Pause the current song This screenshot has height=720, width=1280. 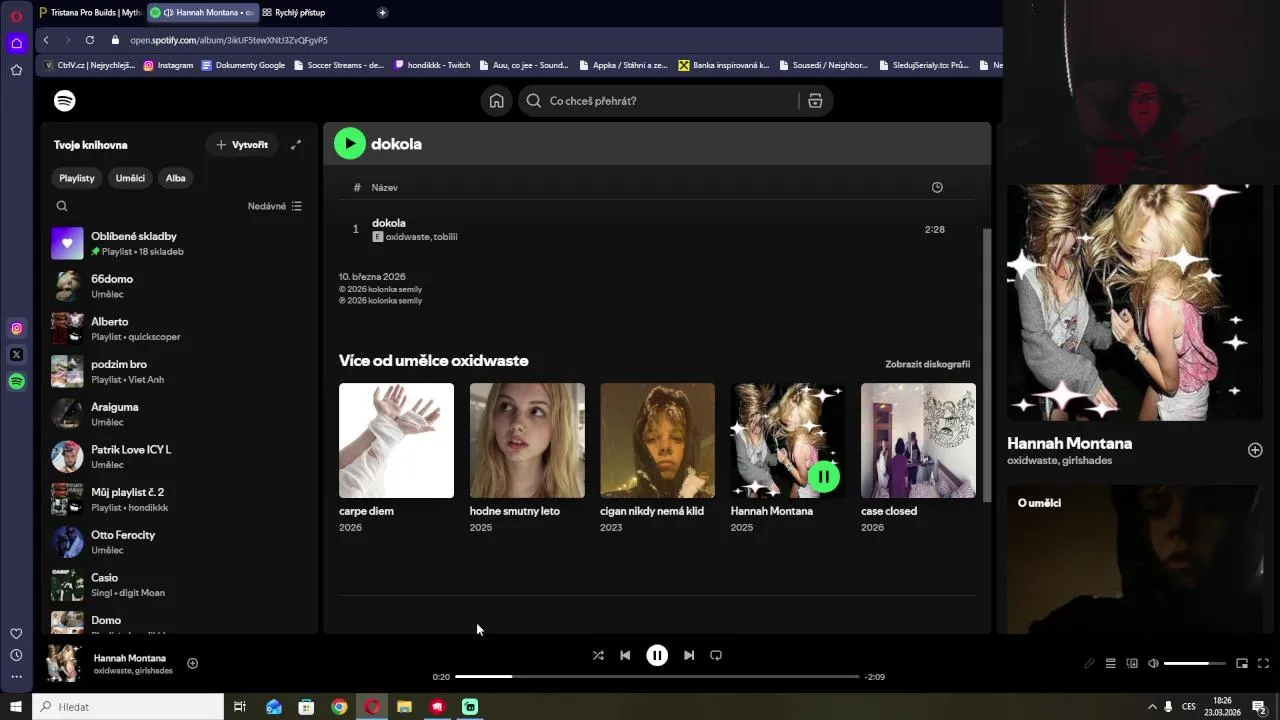tap(657, 656)
